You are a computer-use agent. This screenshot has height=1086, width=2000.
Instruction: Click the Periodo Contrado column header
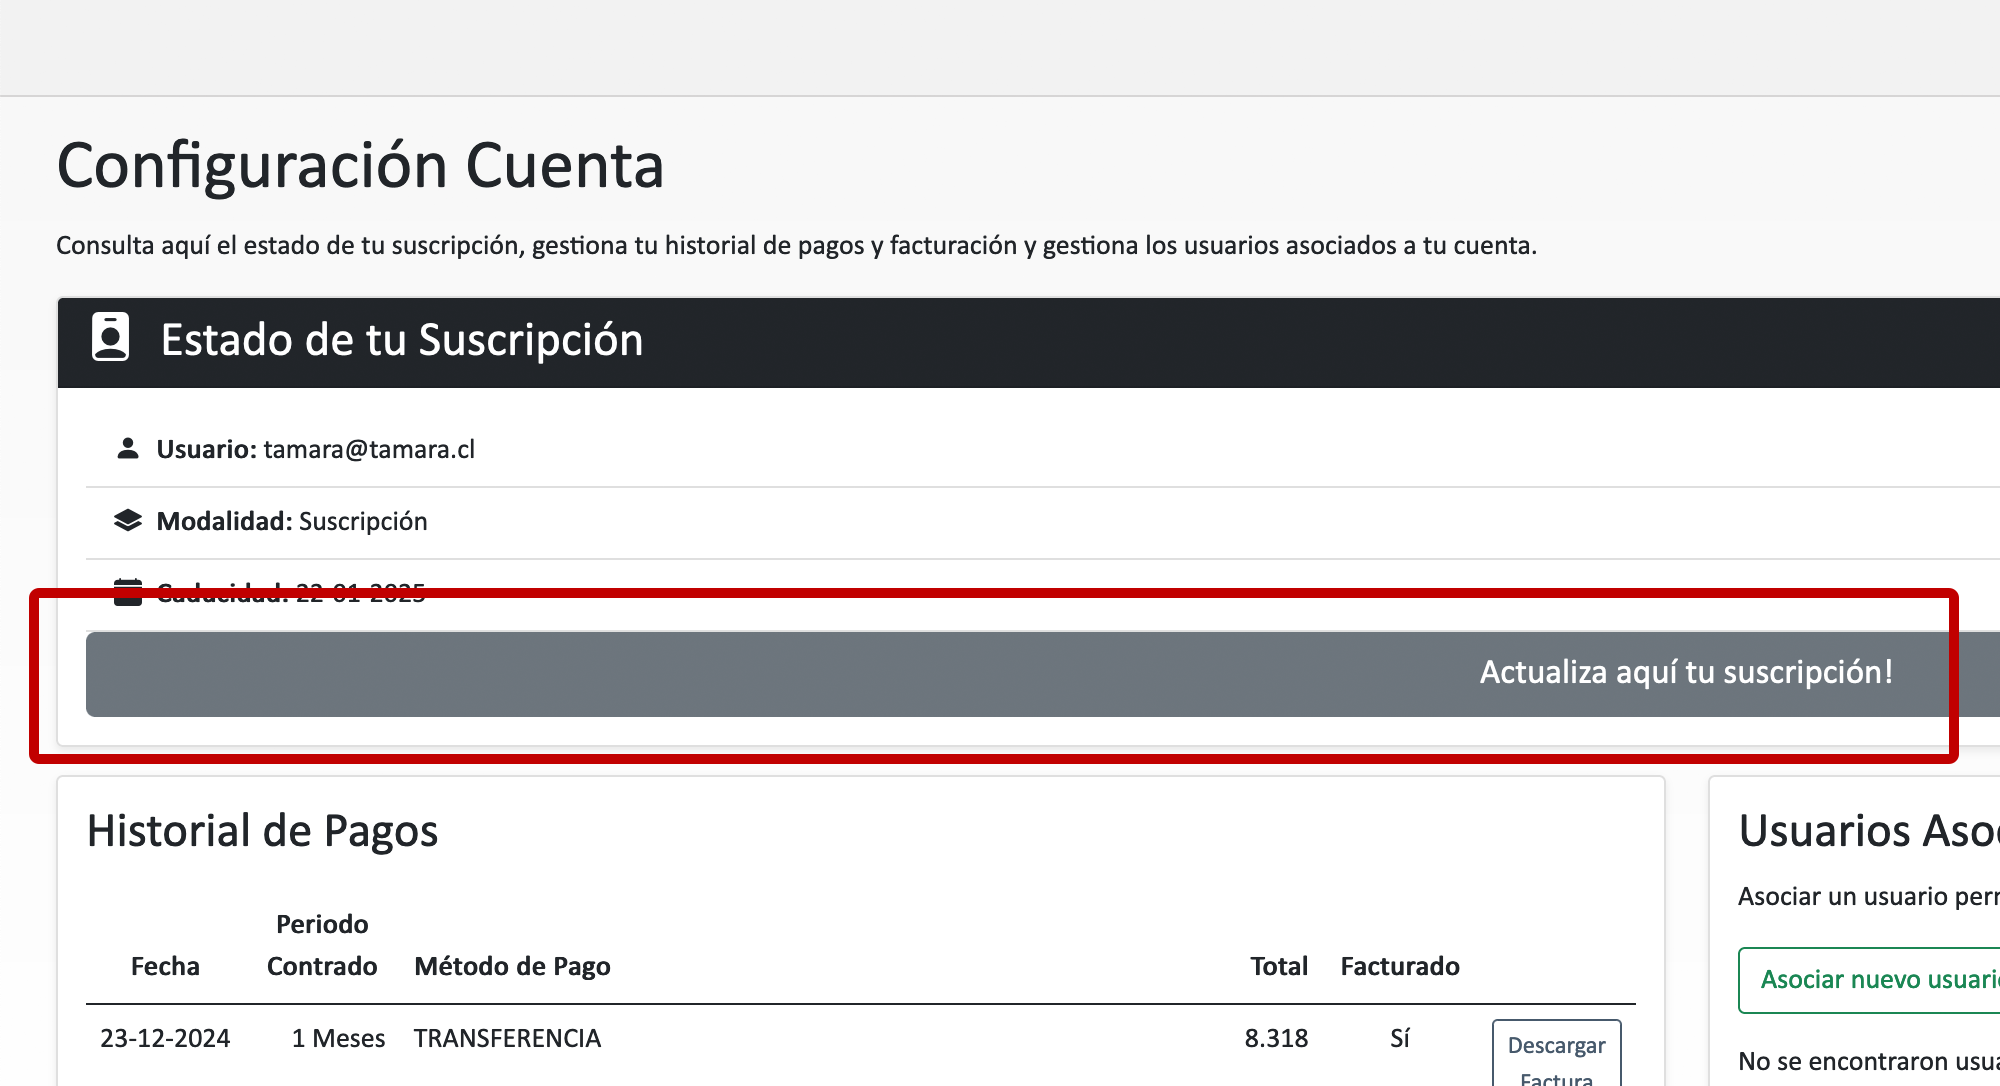[322, 945]
